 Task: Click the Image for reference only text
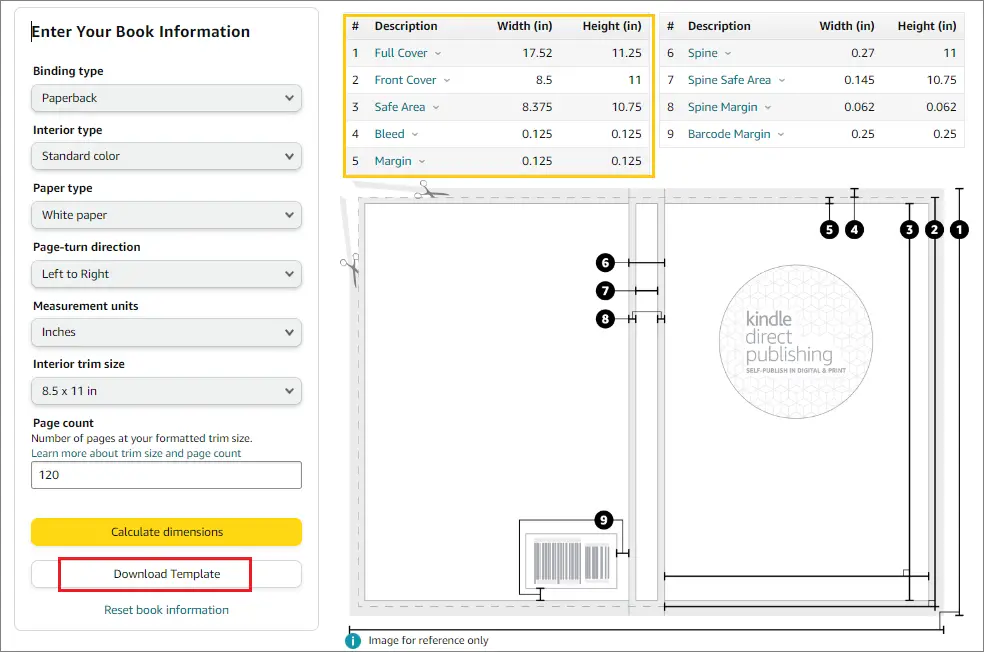click(x=428, y=641)
